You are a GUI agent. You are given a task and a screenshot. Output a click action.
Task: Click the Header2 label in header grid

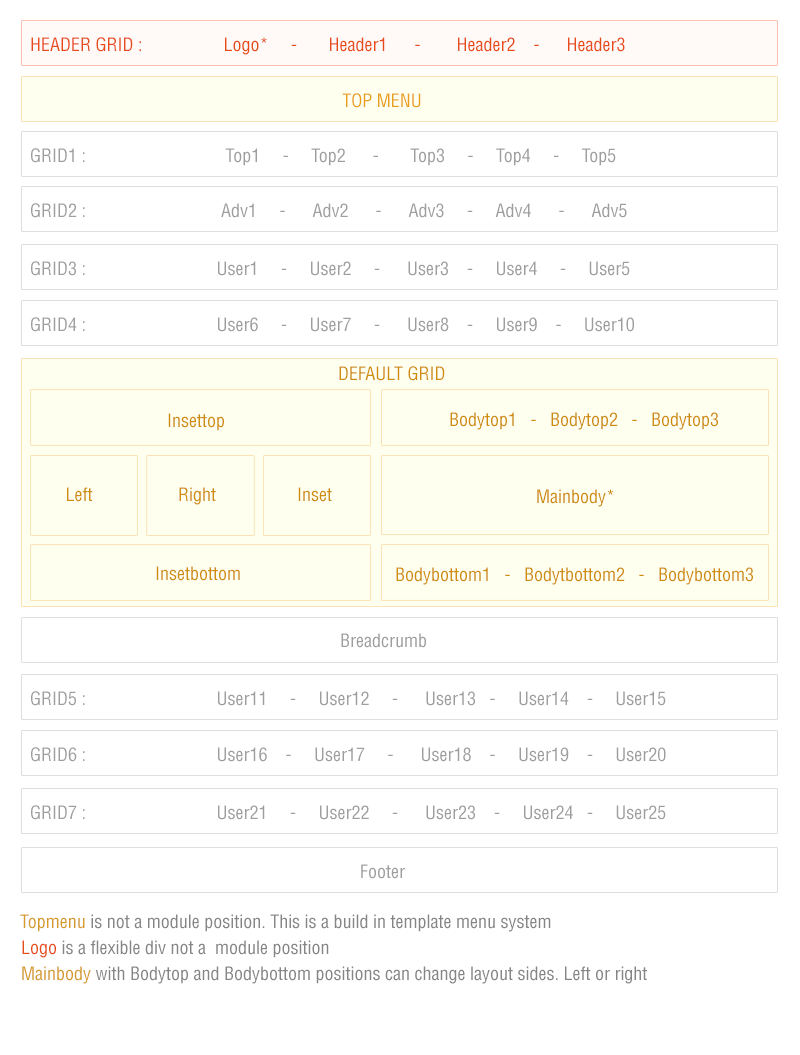[486, 45]
